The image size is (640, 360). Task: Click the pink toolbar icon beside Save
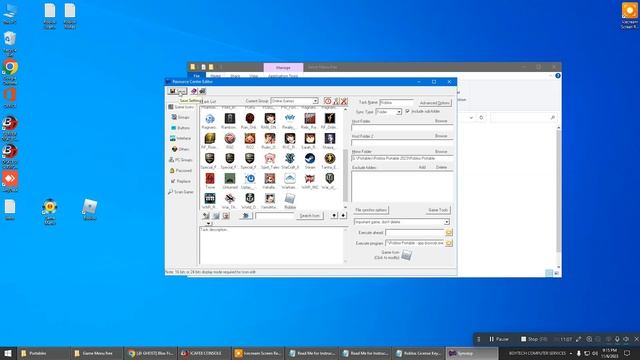pyautogui.click(x=194, y=91)
